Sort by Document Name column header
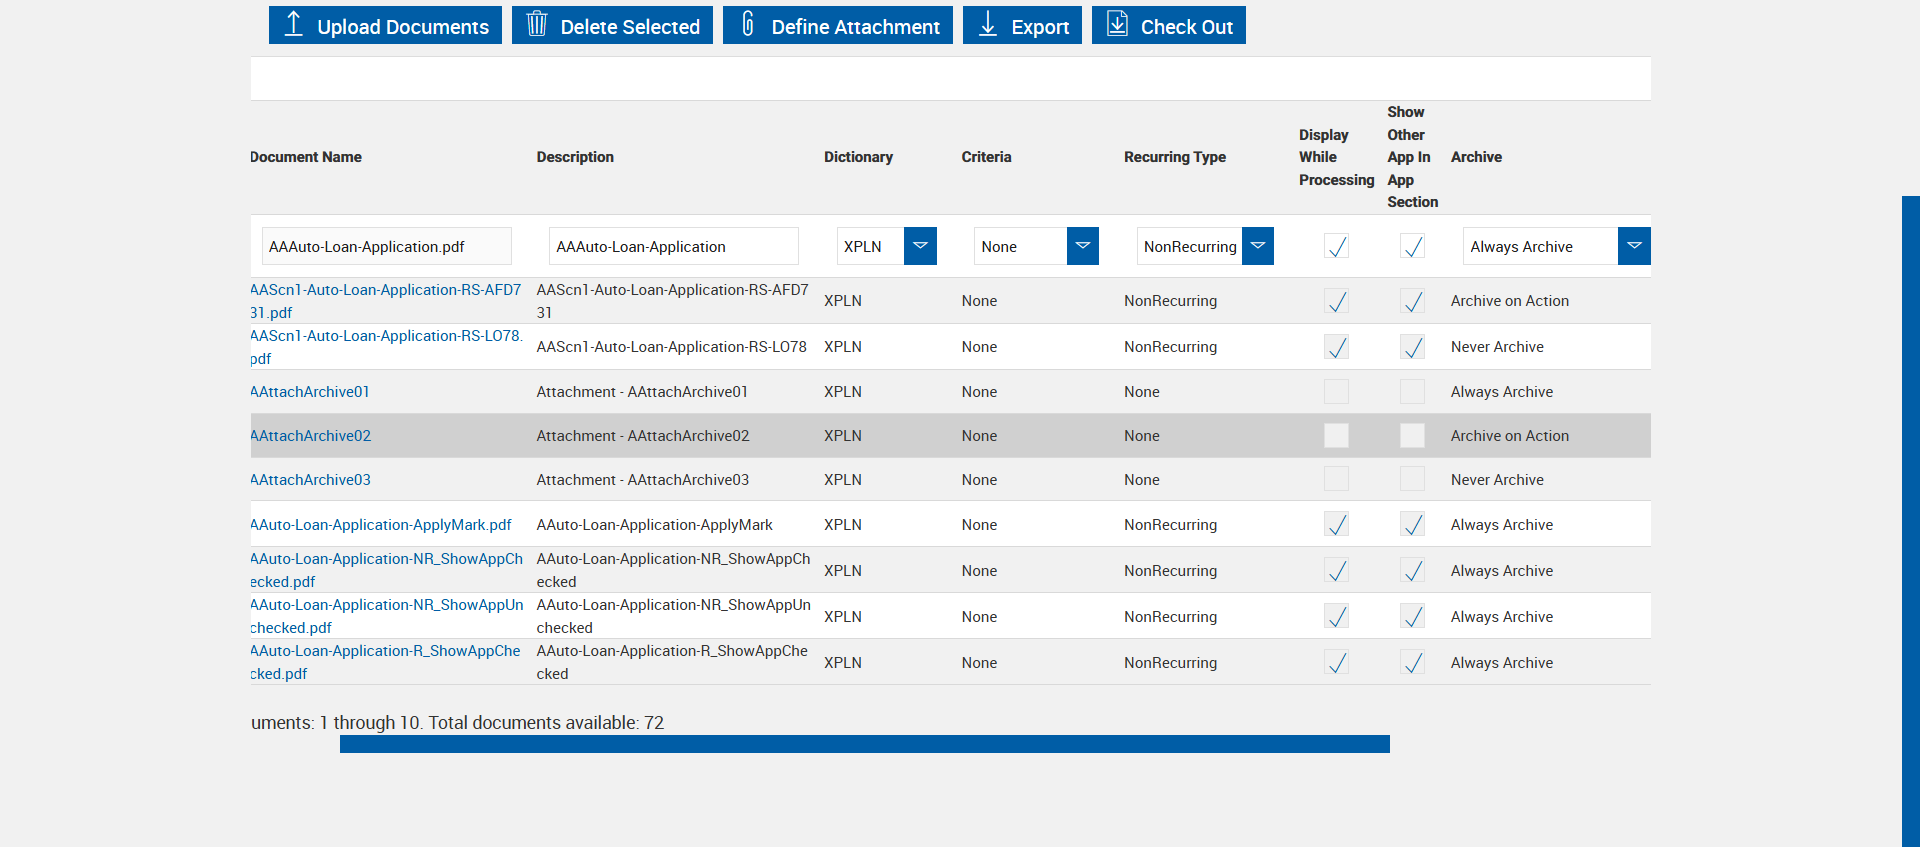 [x=306, y=157]
